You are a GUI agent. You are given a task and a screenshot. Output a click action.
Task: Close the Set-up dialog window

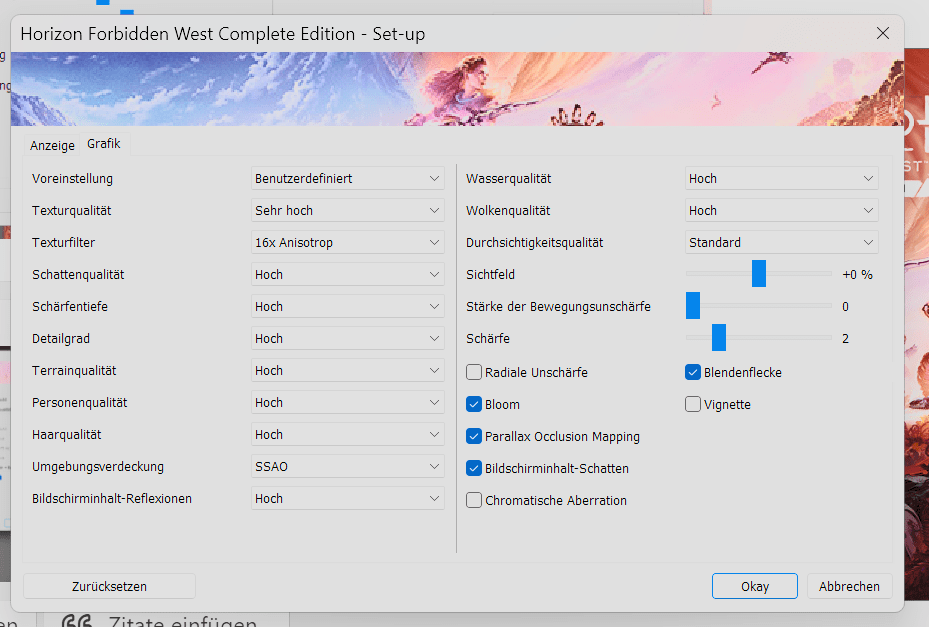[x=883, y=33]
